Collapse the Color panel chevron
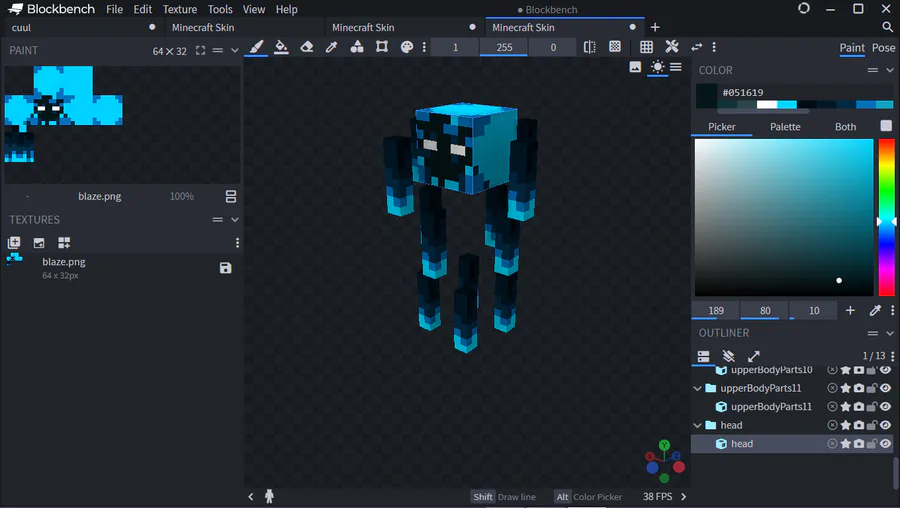Image resolution: width=900 pixels, height=508 pixels. [x=890, y=70]
